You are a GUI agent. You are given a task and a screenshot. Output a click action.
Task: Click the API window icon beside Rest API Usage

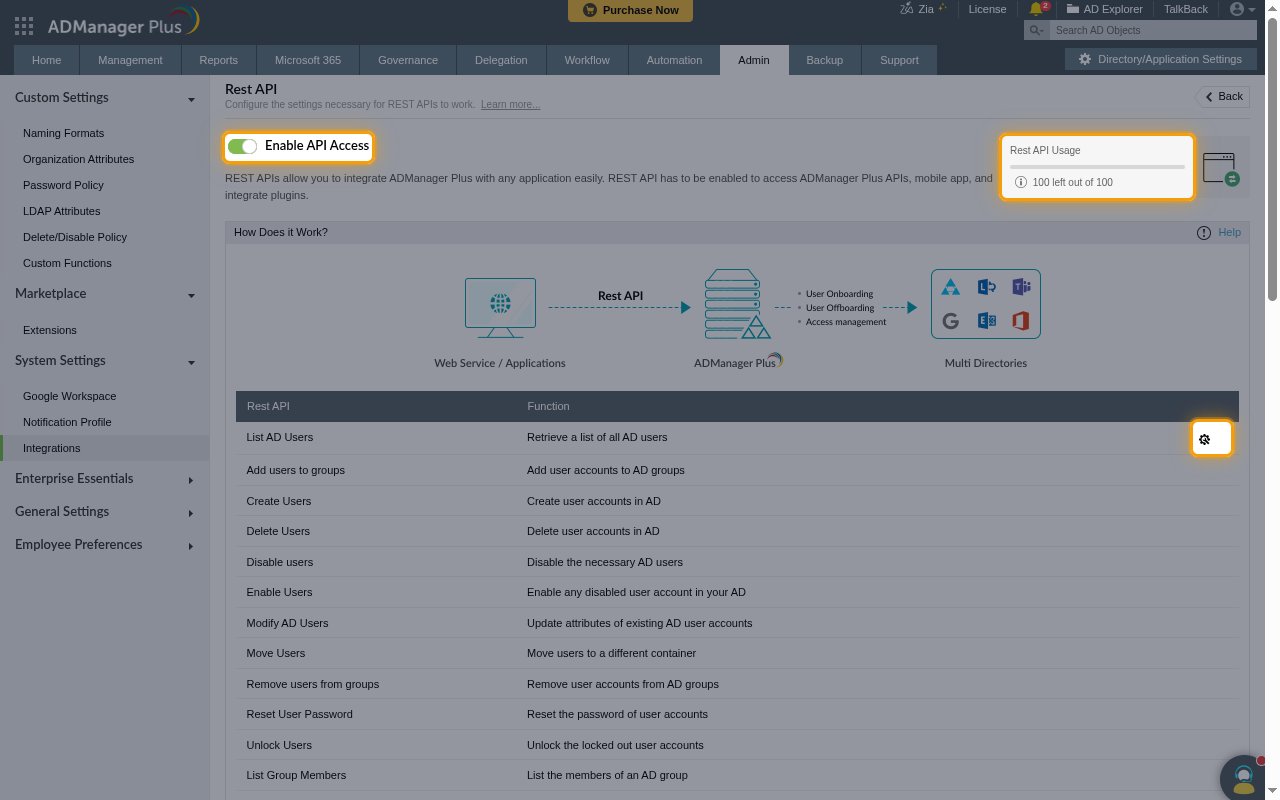pyautogui.click(x=1220, y=167)
